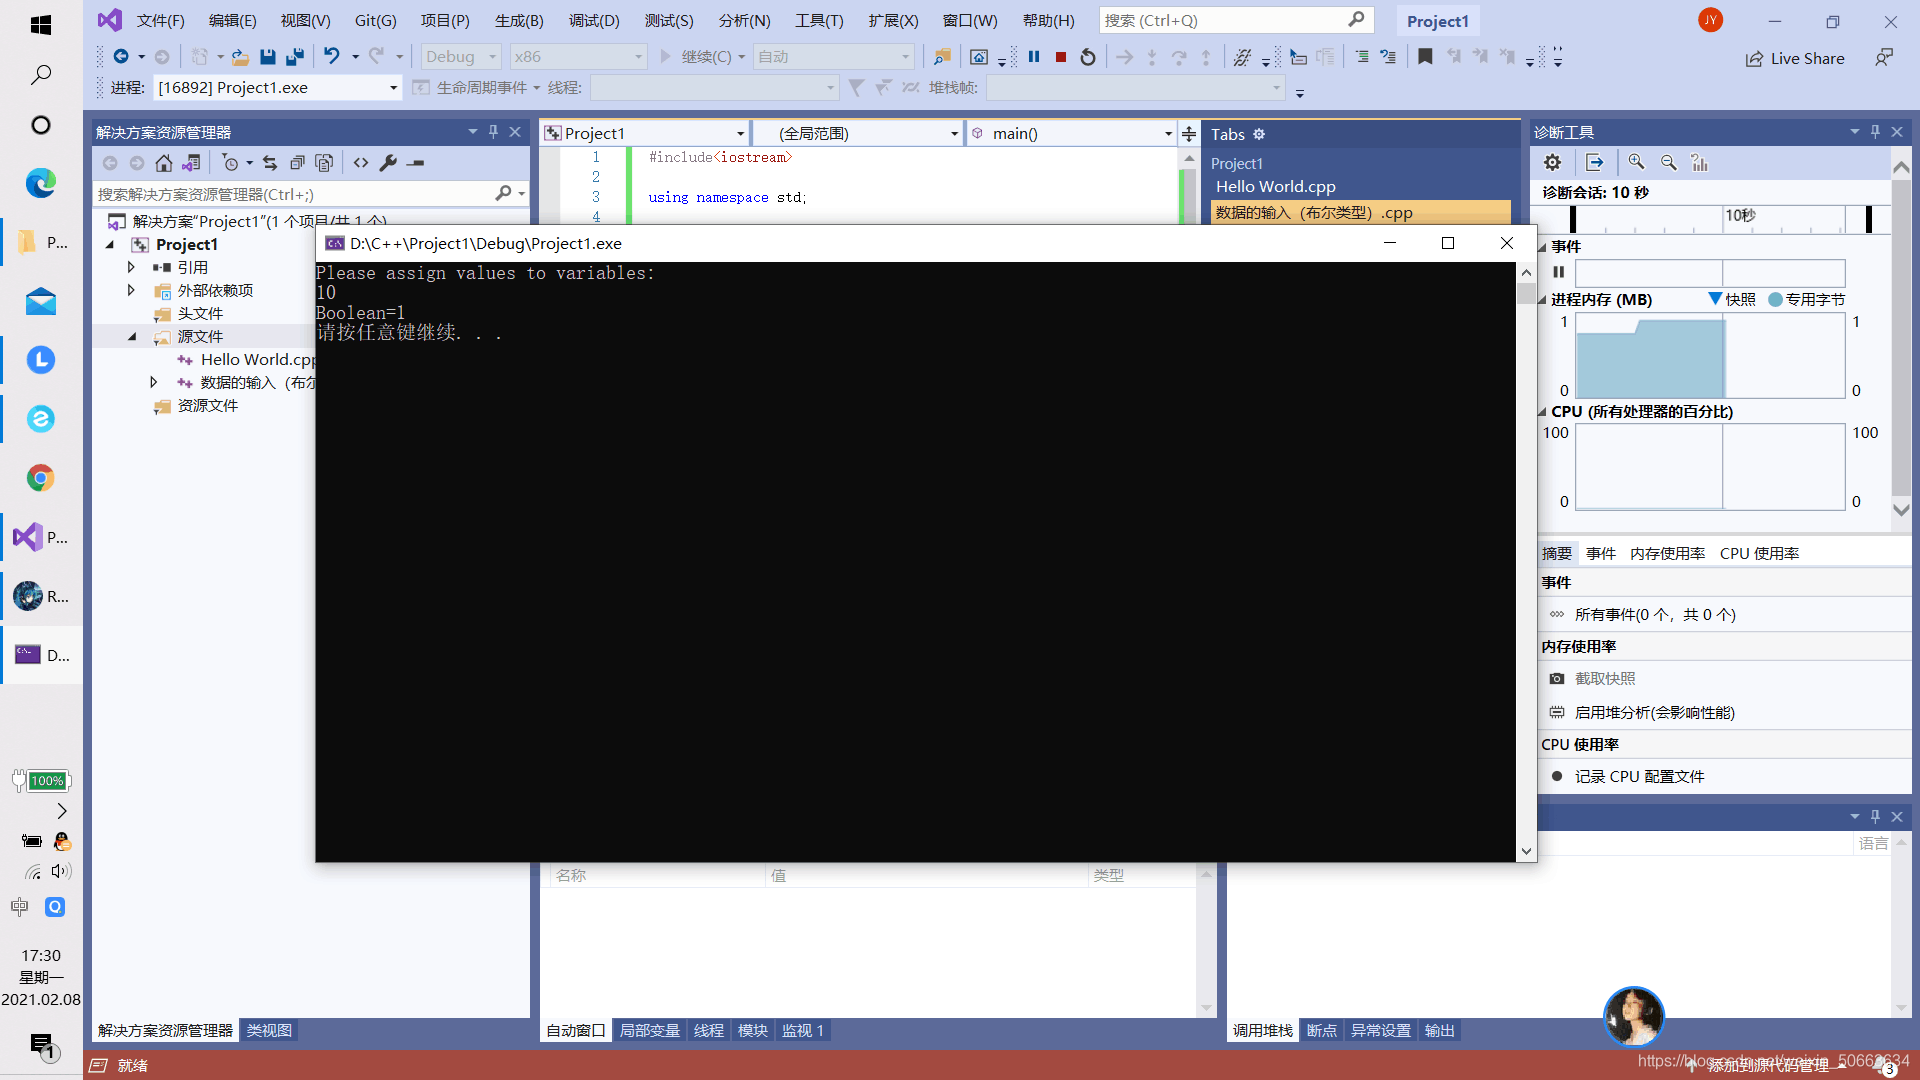Click the Record CPU Profile icon
Screen dimensions: 1920x1080
(x=1559, y=777)
